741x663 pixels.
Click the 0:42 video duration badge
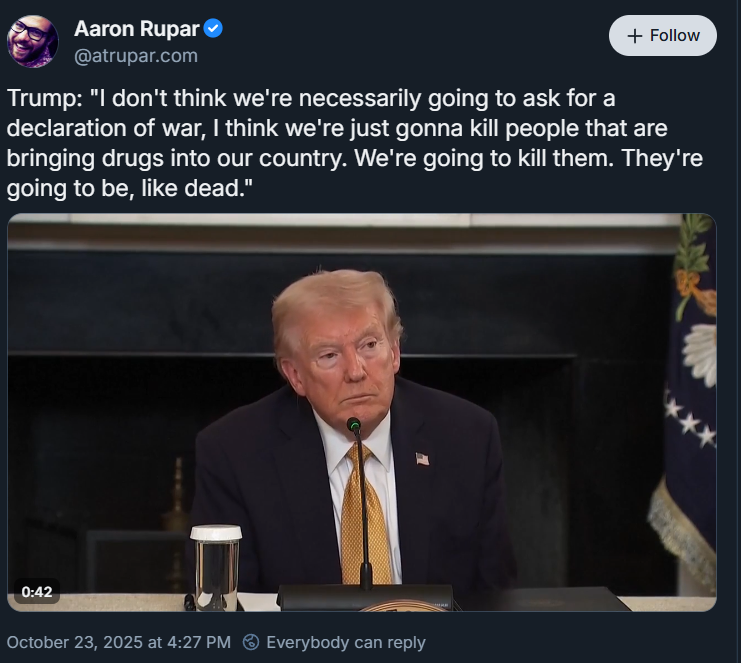[36, 592]
